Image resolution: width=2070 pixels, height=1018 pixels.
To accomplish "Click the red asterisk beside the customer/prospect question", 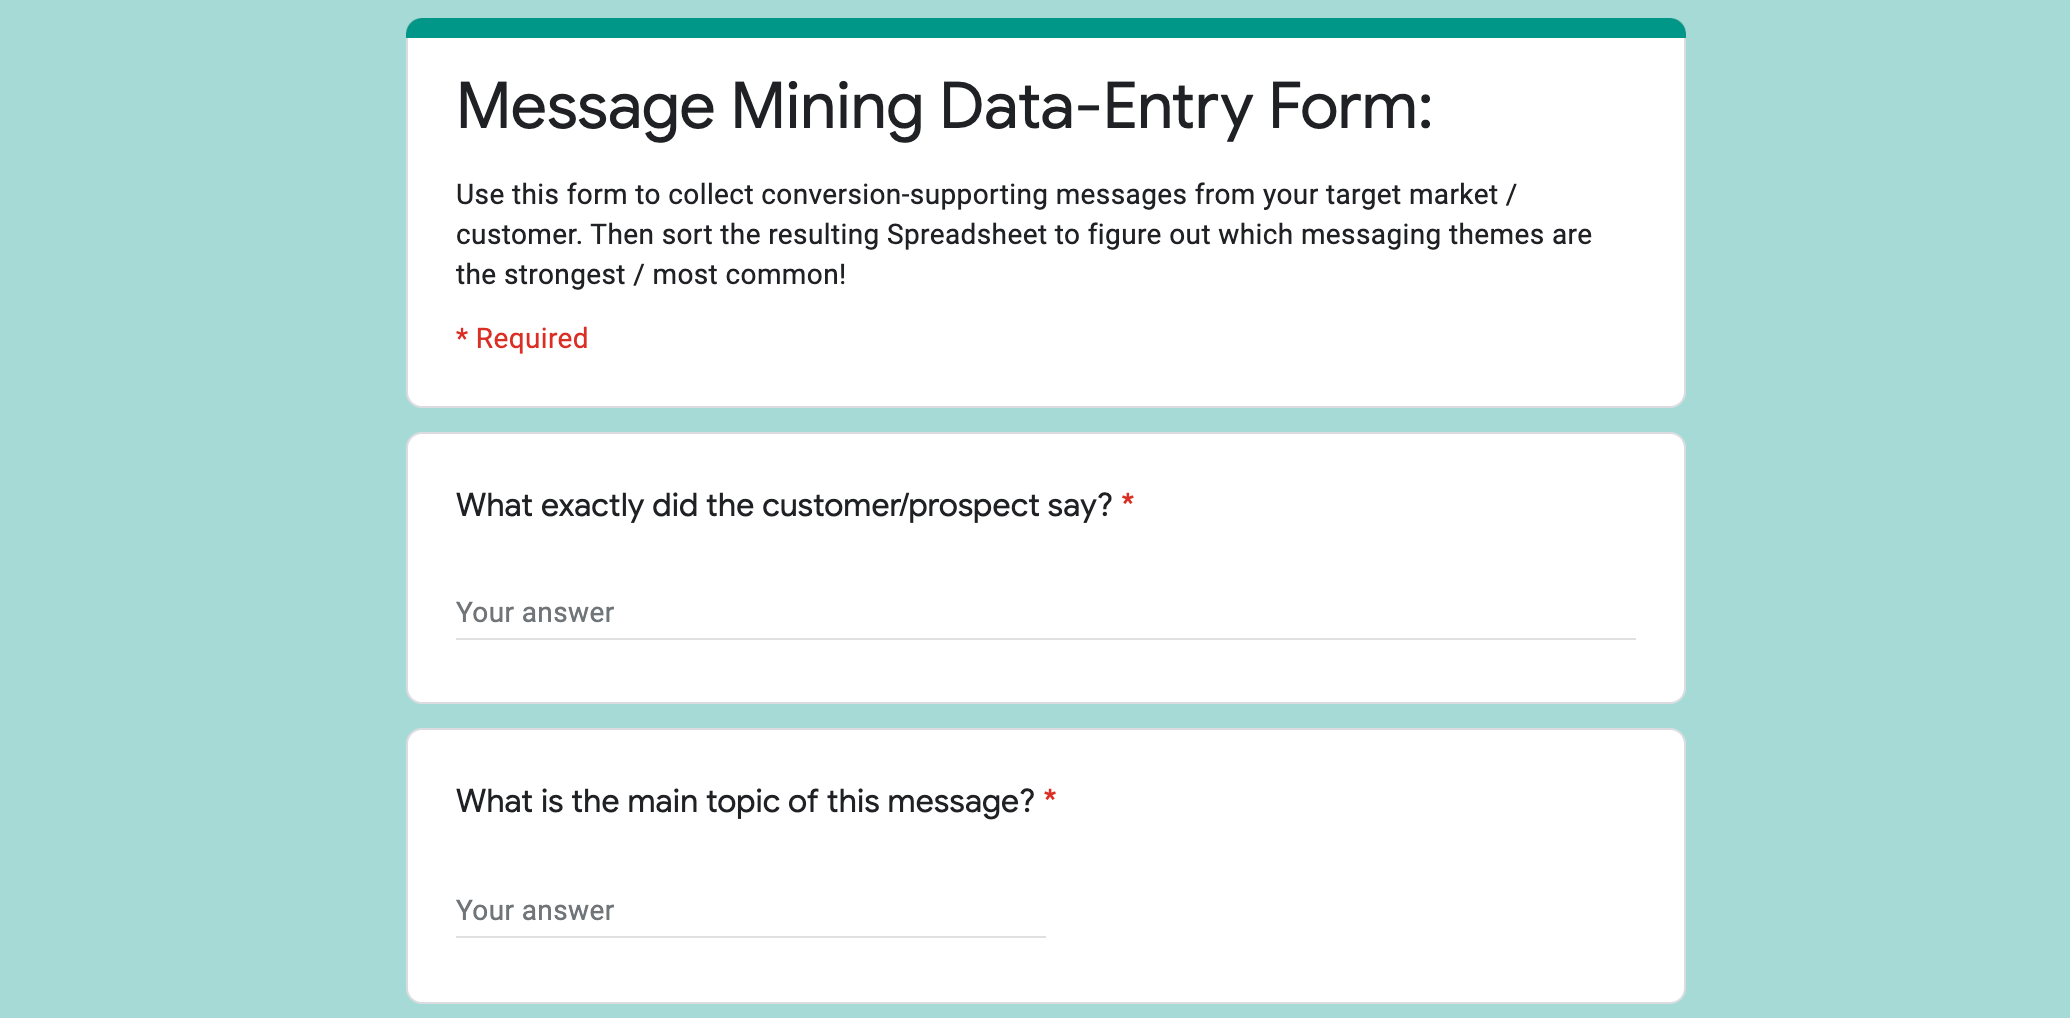I will [x=1128, y=502].
